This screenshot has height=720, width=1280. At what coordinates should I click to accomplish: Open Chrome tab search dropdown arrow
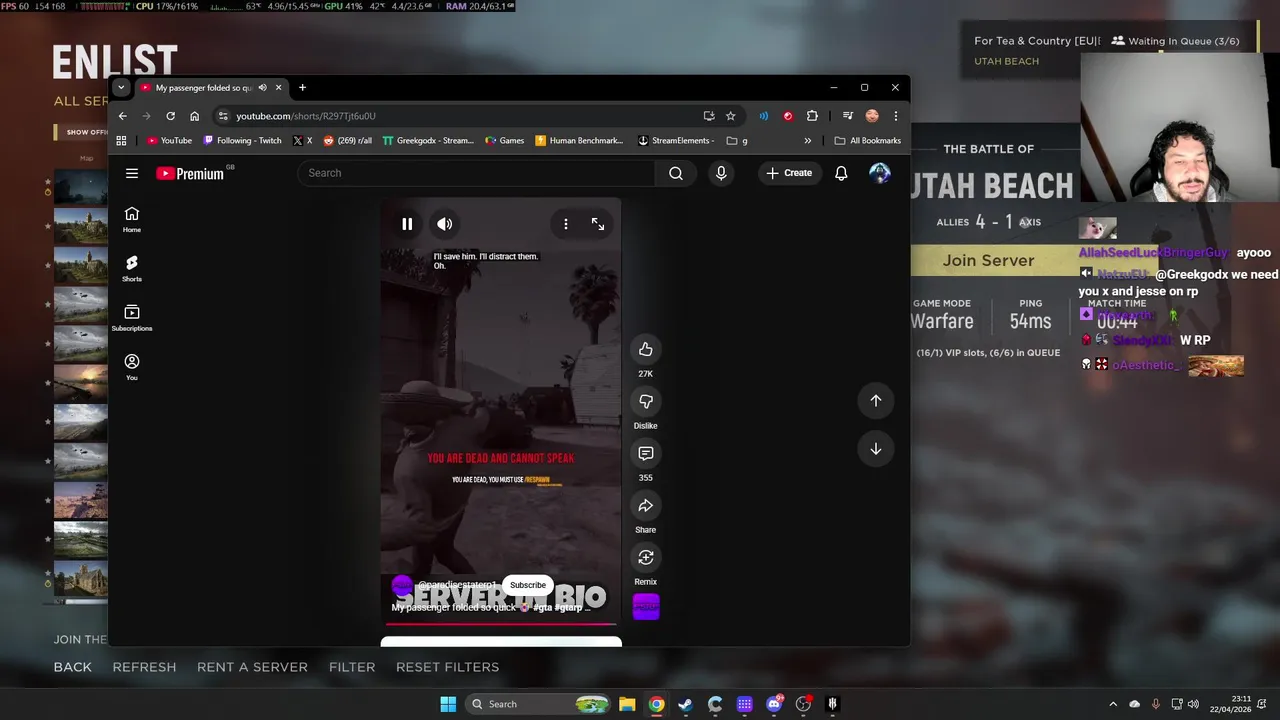[121, 87]
